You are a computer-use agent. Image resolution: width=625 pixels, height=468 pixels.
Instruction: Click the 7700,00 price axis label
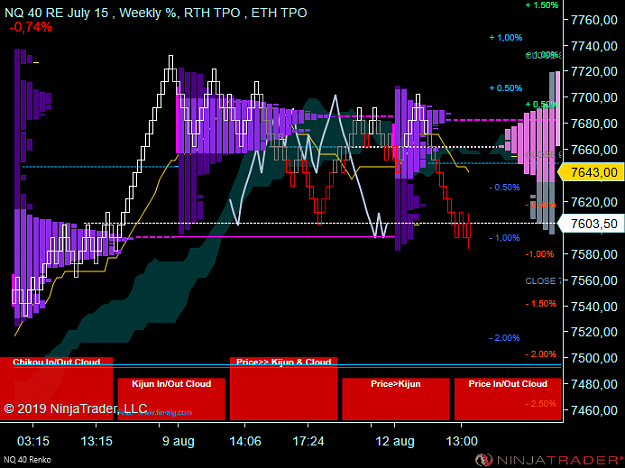(594, 98)
